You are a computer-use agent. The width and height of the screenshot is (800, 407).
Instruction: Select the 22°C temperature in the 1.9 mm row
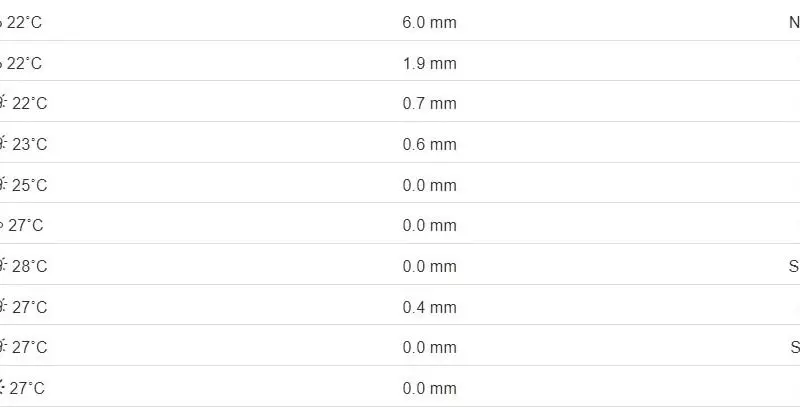[25, 63]
